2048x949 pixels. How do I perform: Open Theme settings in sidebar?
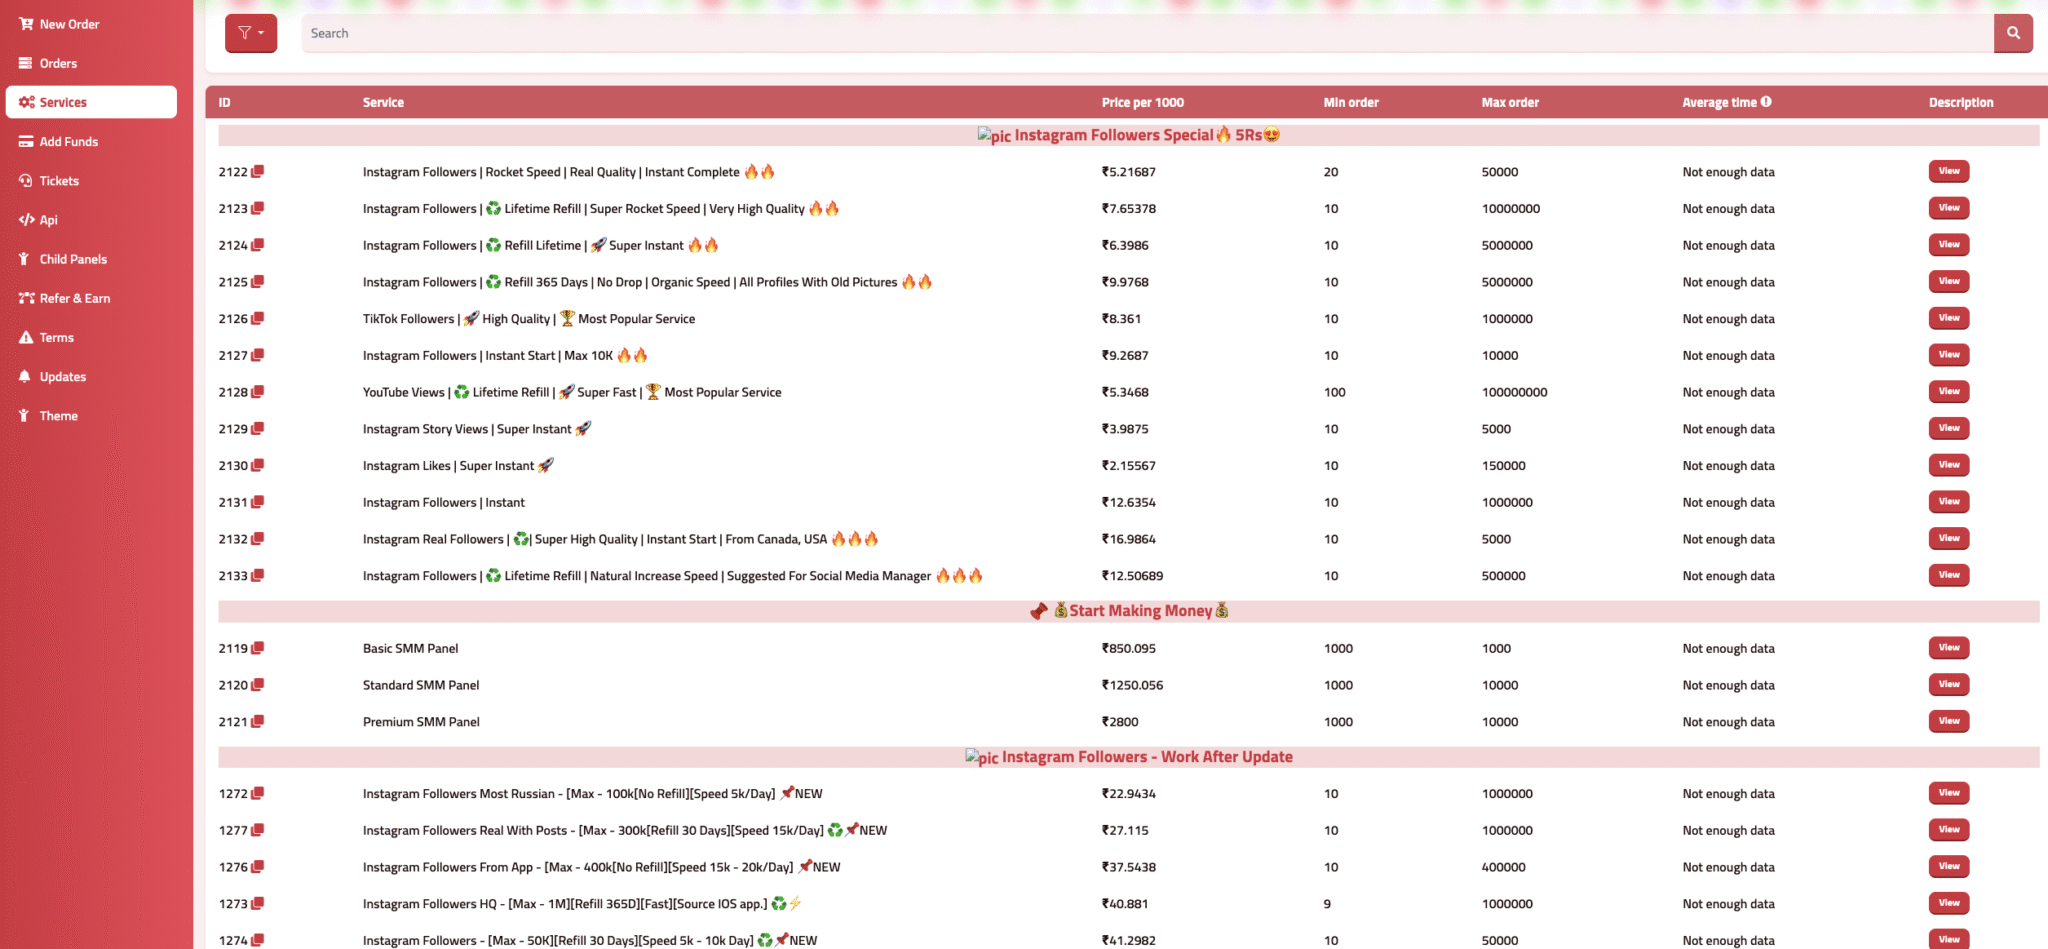(x=58, y=416)
